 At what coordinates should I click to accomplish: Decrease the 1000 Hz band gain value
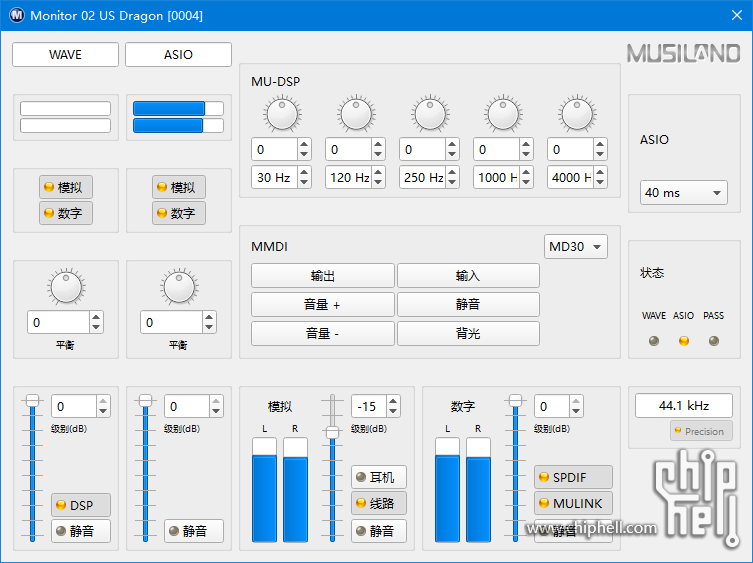tap(526, 154)
